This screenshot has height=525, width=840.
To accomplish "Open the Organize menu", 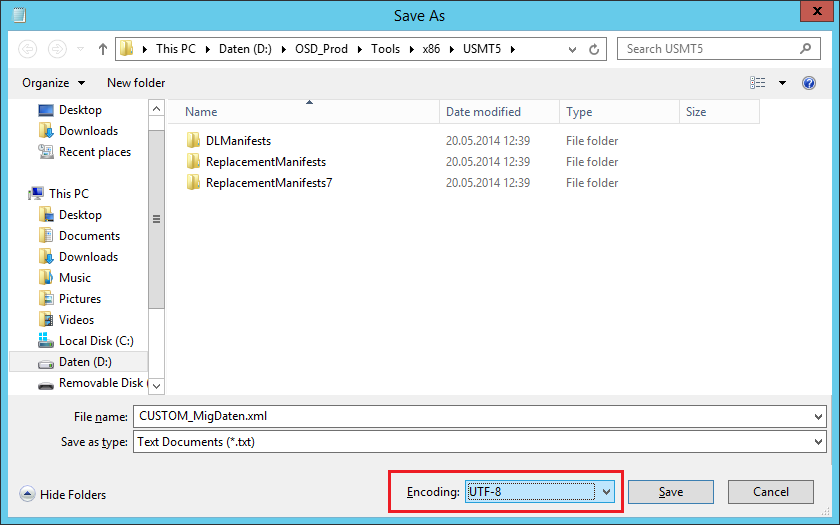I will 53,83.
